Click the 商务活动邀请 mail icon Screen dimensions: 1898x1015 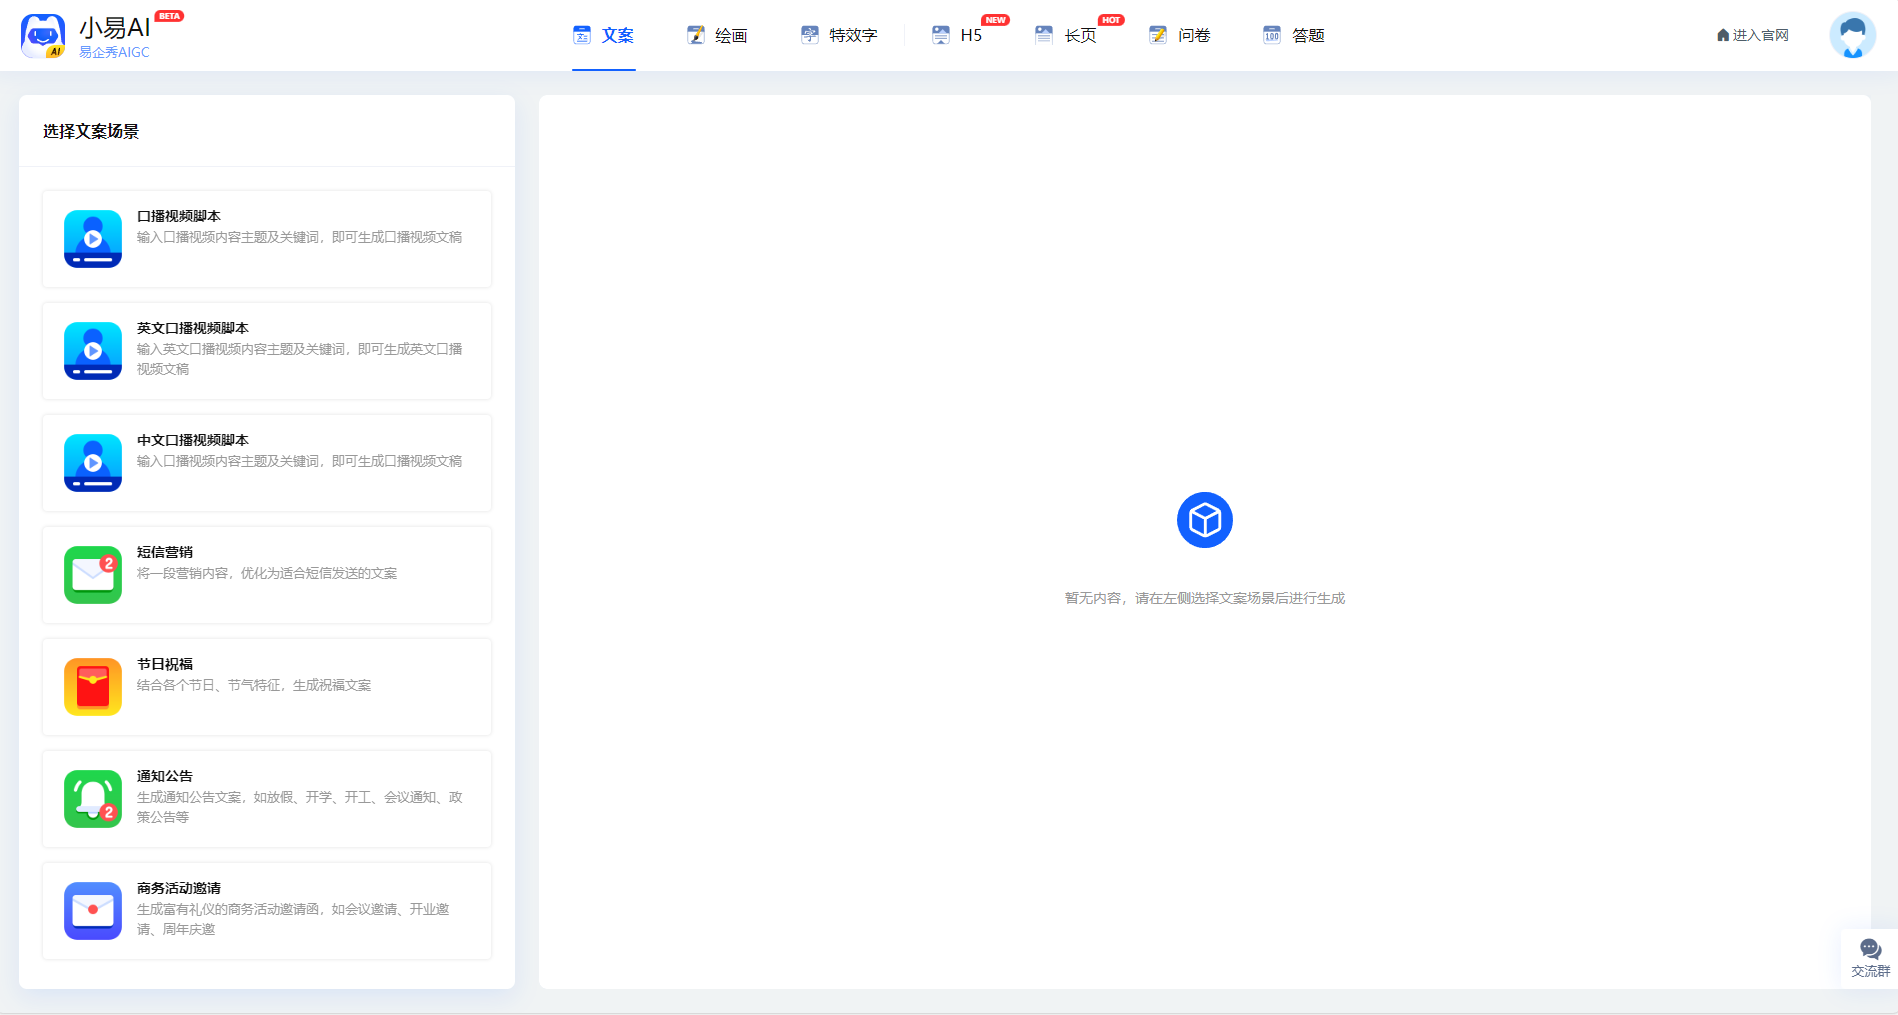tap(93, 911)
